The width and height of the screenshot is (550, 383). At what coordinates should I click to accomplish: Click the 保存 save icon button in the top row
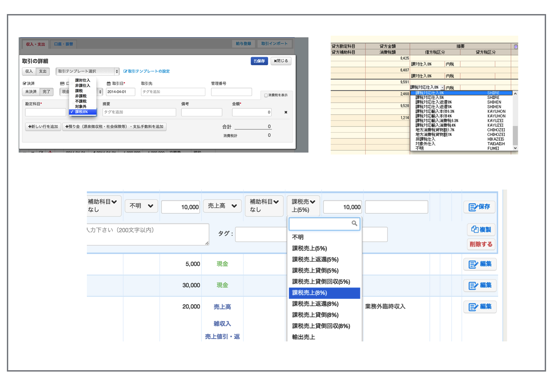click(x=479, y=207)
